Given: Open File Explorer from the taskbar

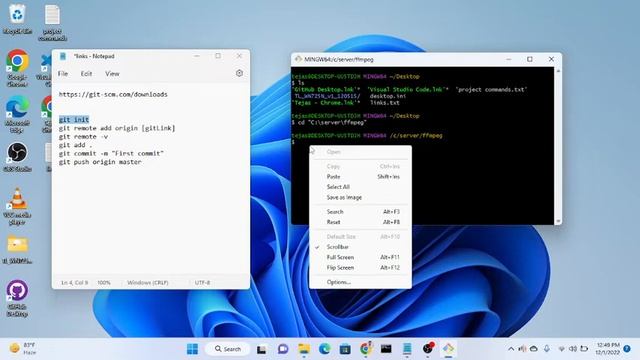Looking at the screenshot, I should pyautogui.click(x=304, y=349).
